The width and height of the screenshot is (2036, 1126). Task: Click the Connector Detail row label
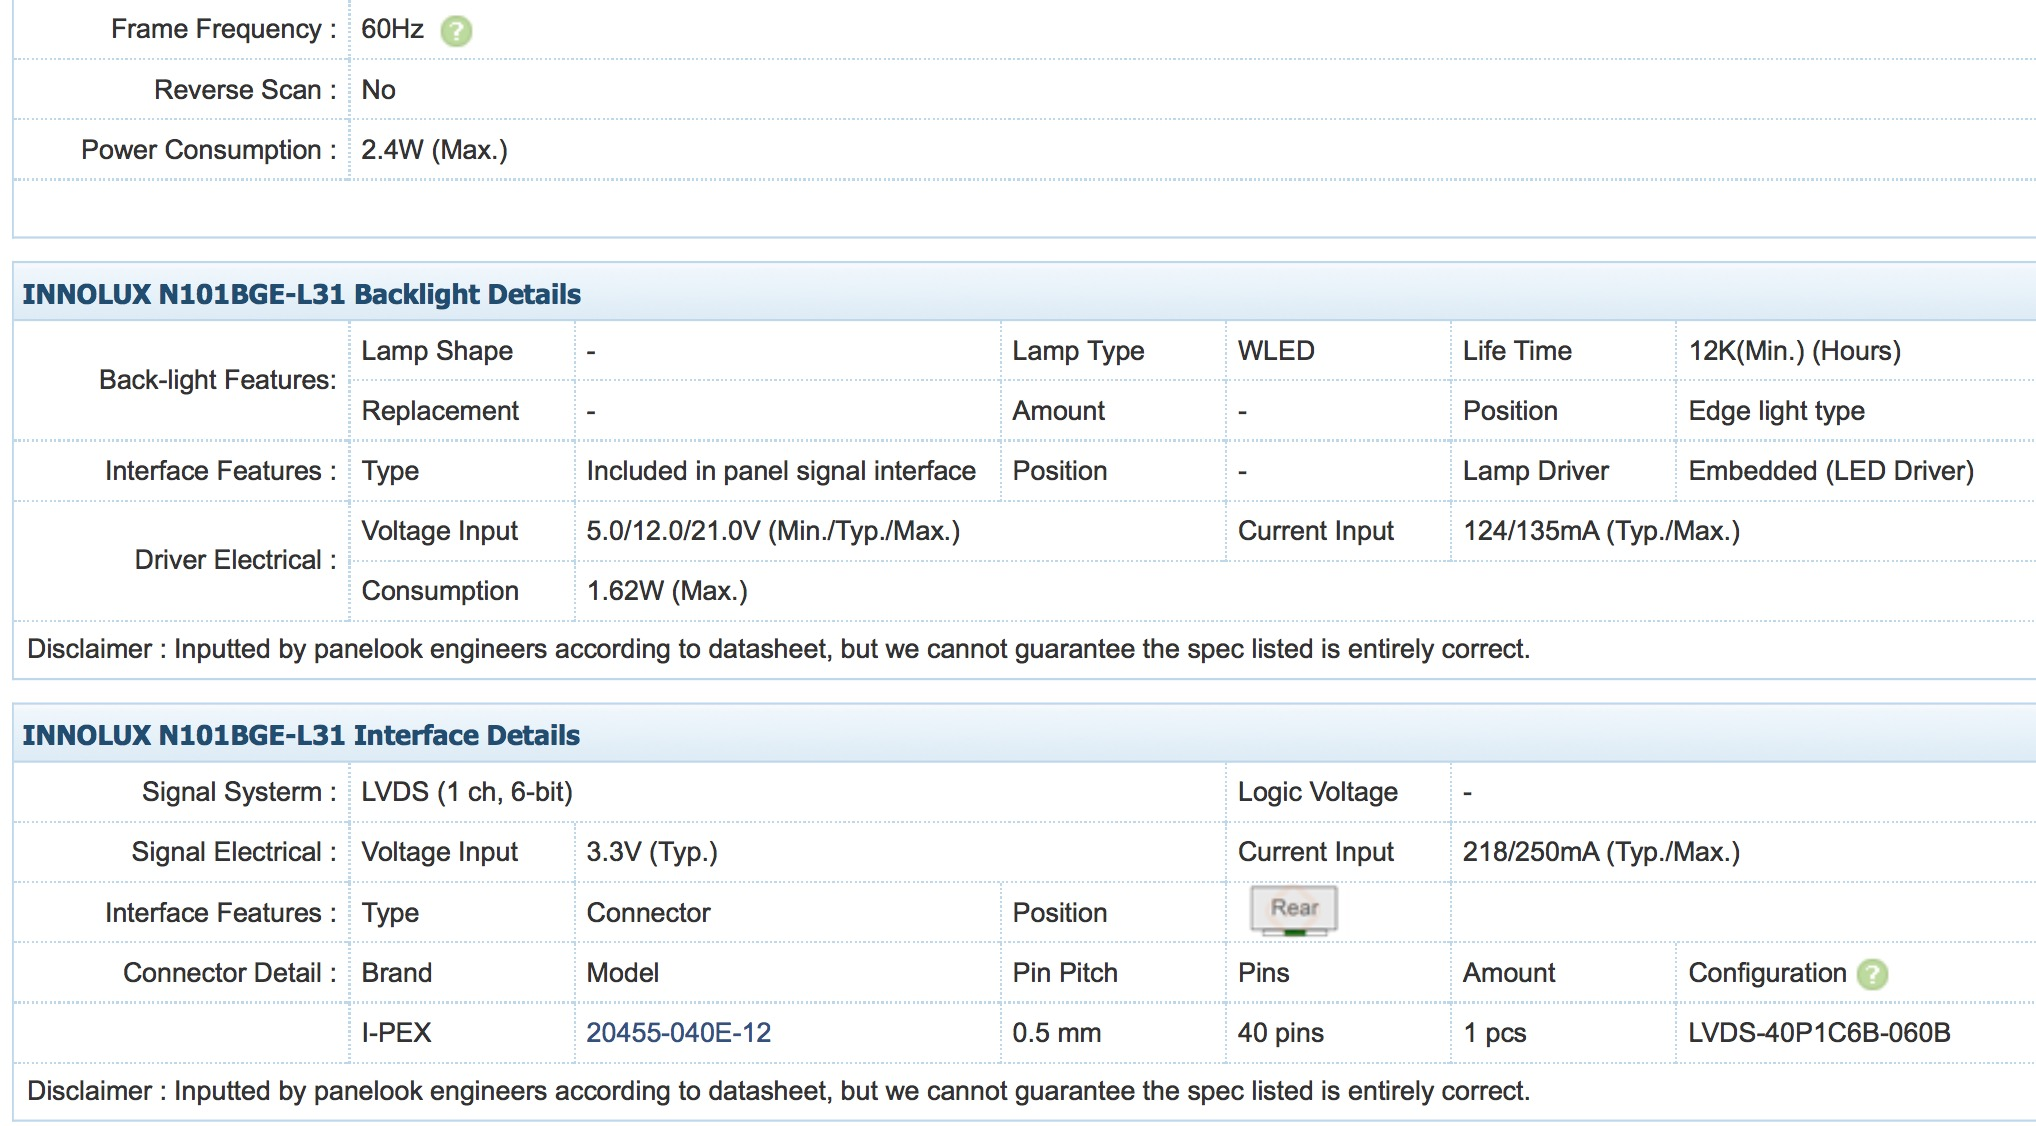(229, 973)
